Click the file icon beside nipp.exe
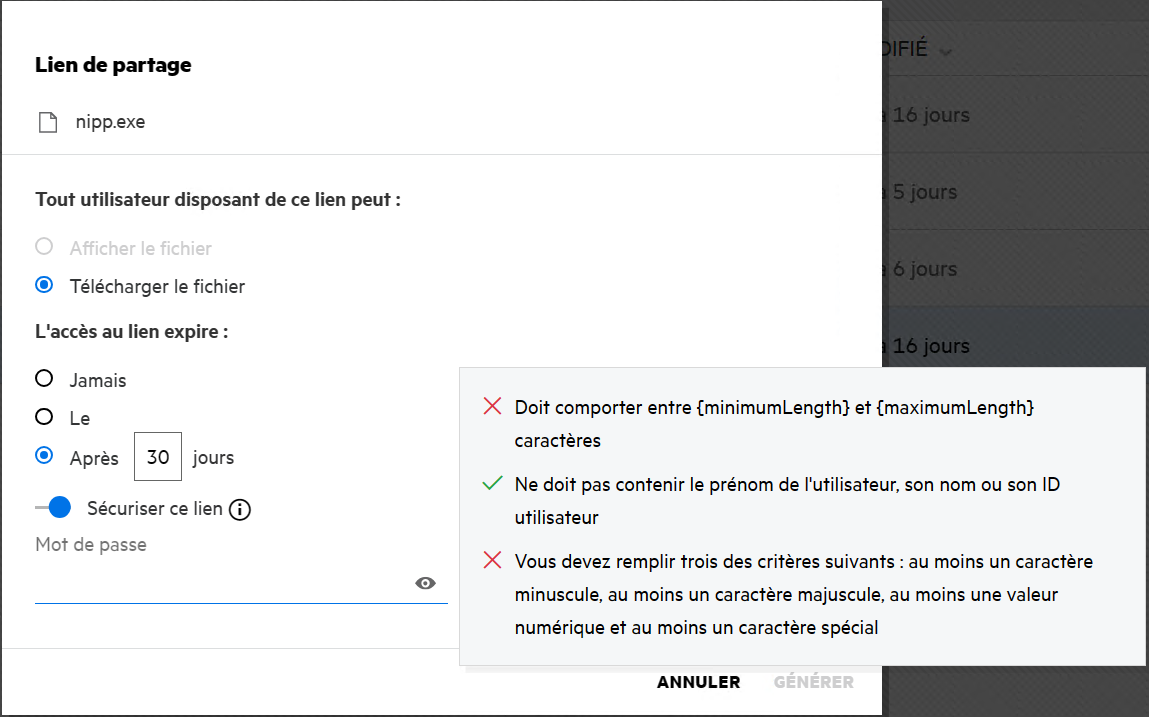 [48, 123]
